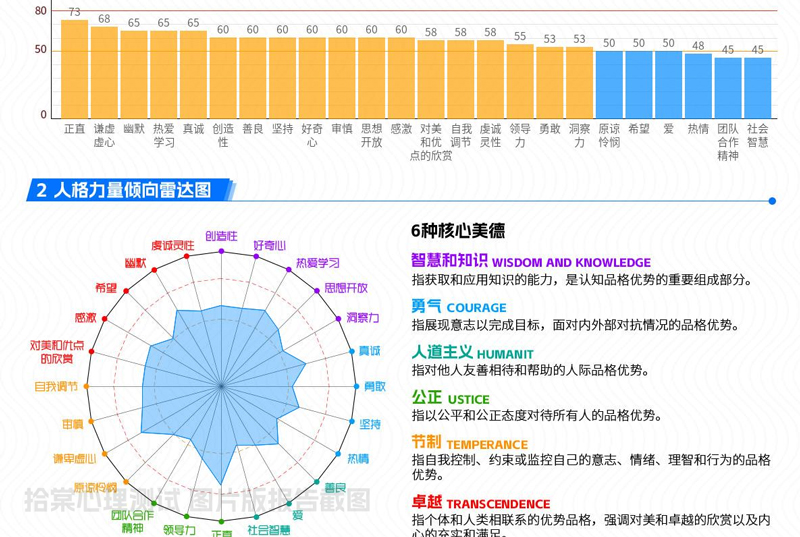Click the 领导力 bar in the bar chart

520,82
